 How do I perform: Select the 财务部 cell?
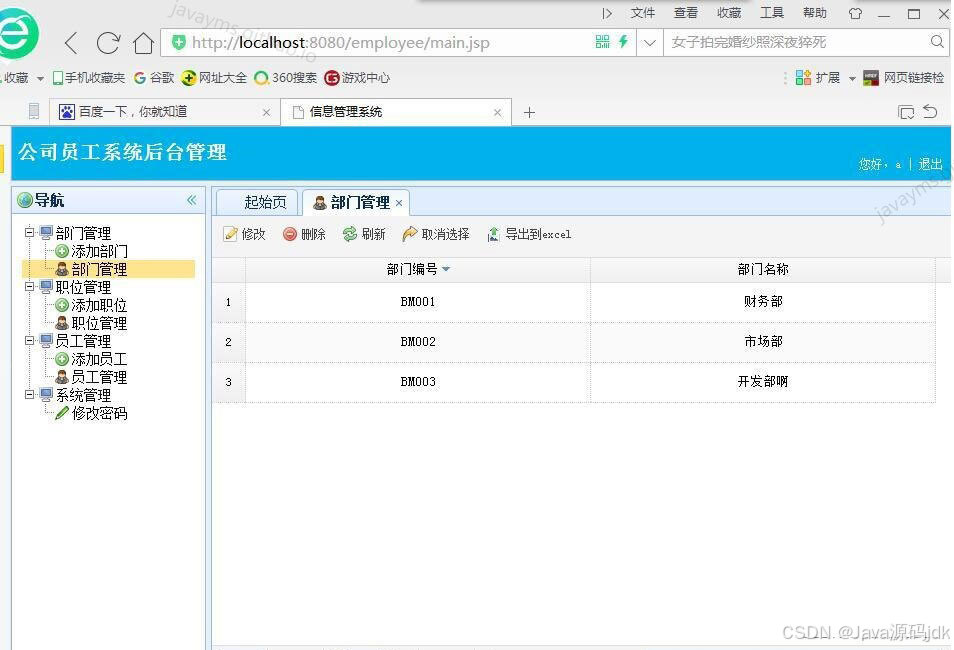(763, 302)
